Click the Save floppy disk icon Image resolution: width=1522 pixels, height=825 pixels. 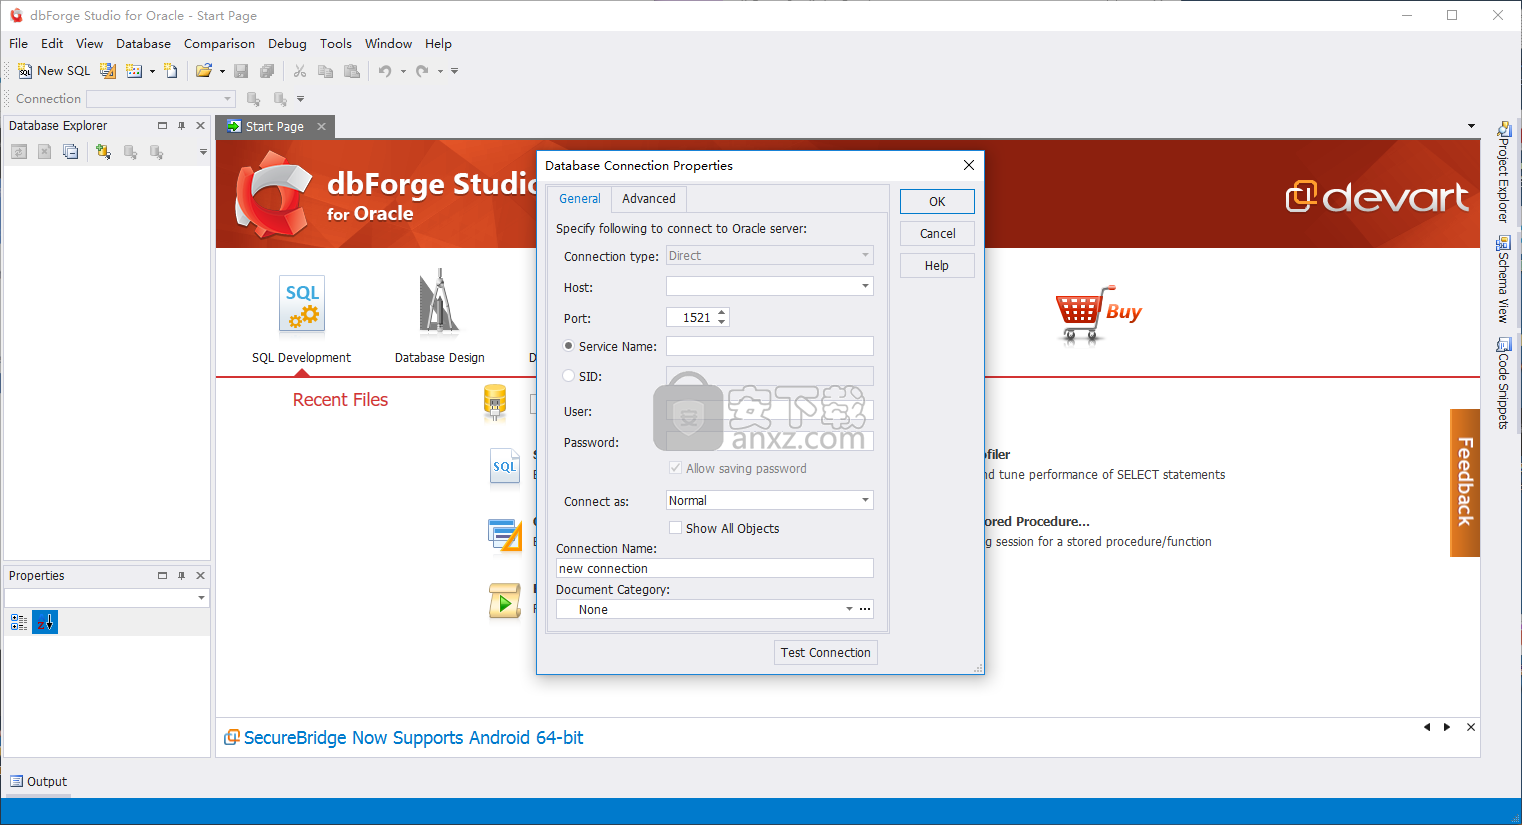tap(241, 71)
